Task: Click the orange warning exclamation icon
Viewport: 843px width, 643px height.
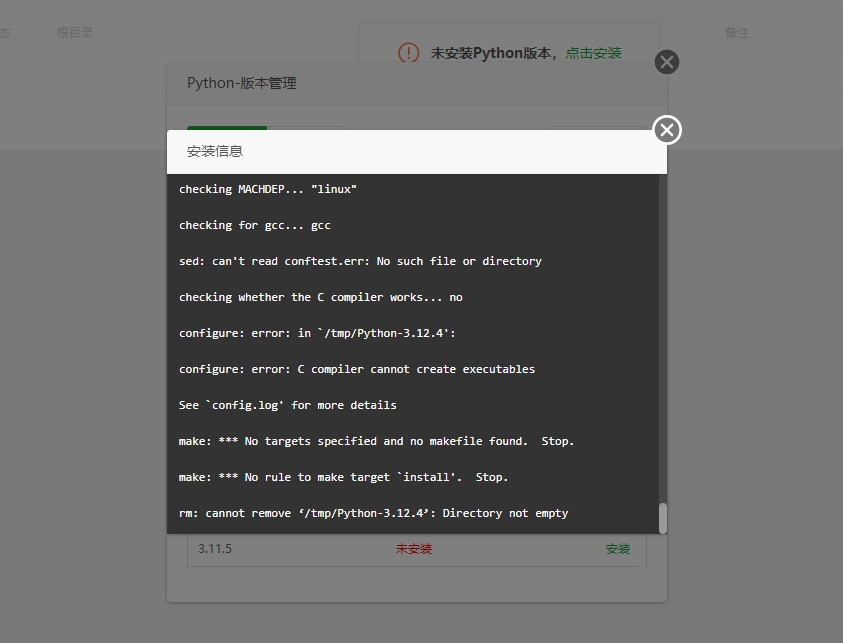Action: [x=409, y=53]
